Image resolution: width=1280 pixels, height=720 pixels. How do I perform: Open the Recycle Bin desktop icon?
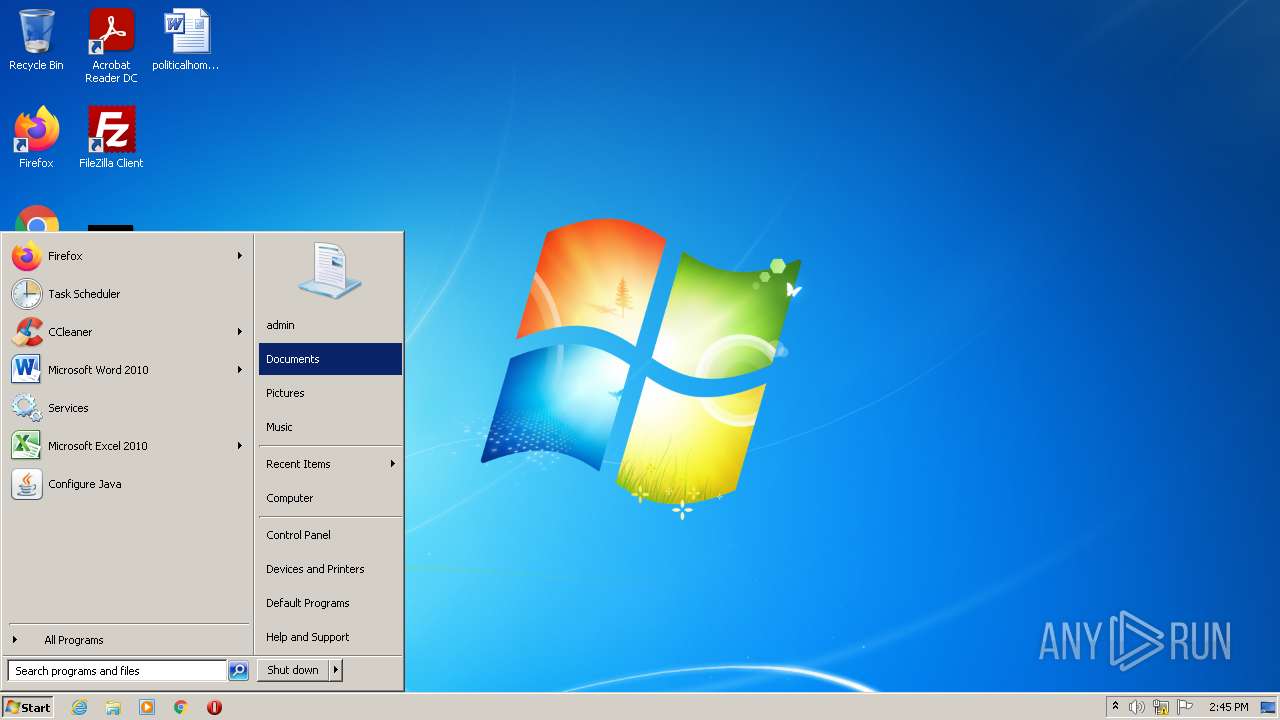36,40
